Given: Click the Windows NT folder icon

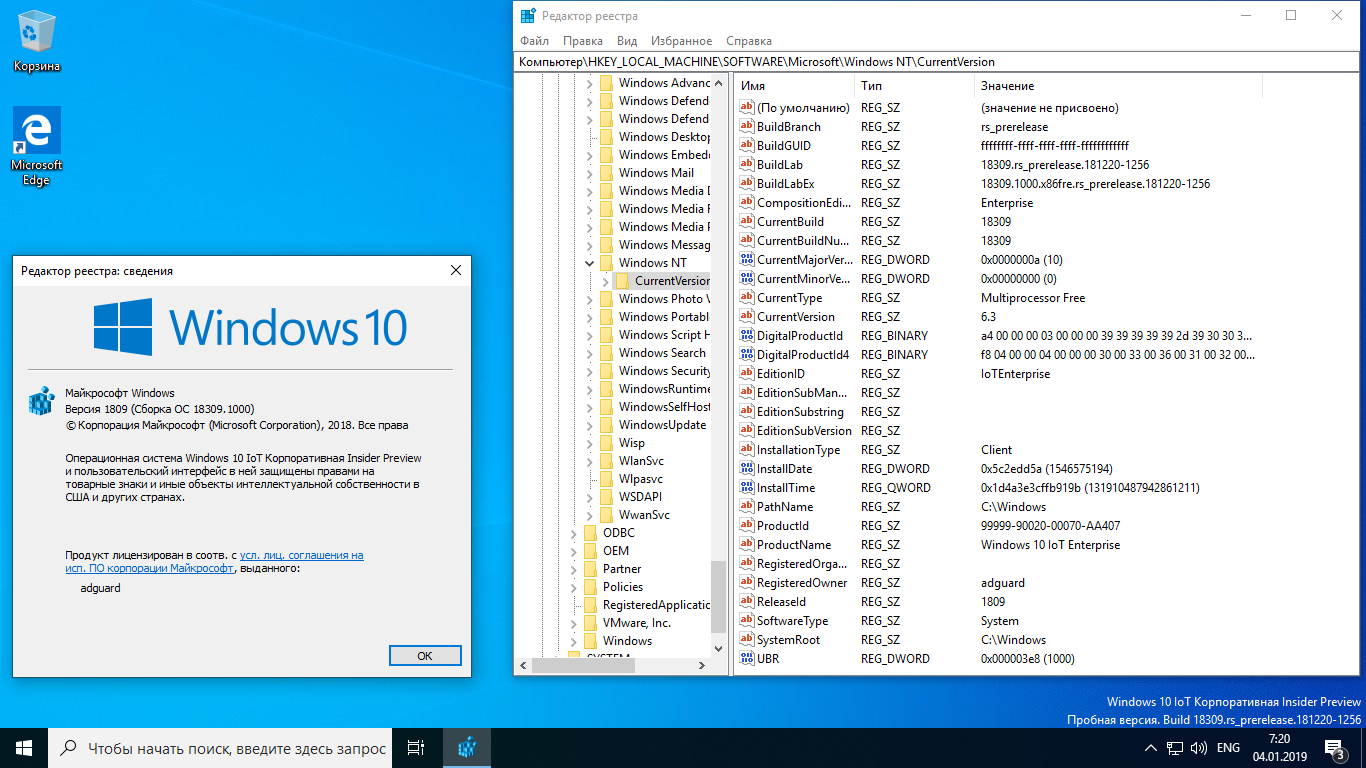Looking at the screenshot, I should point(606,263).
